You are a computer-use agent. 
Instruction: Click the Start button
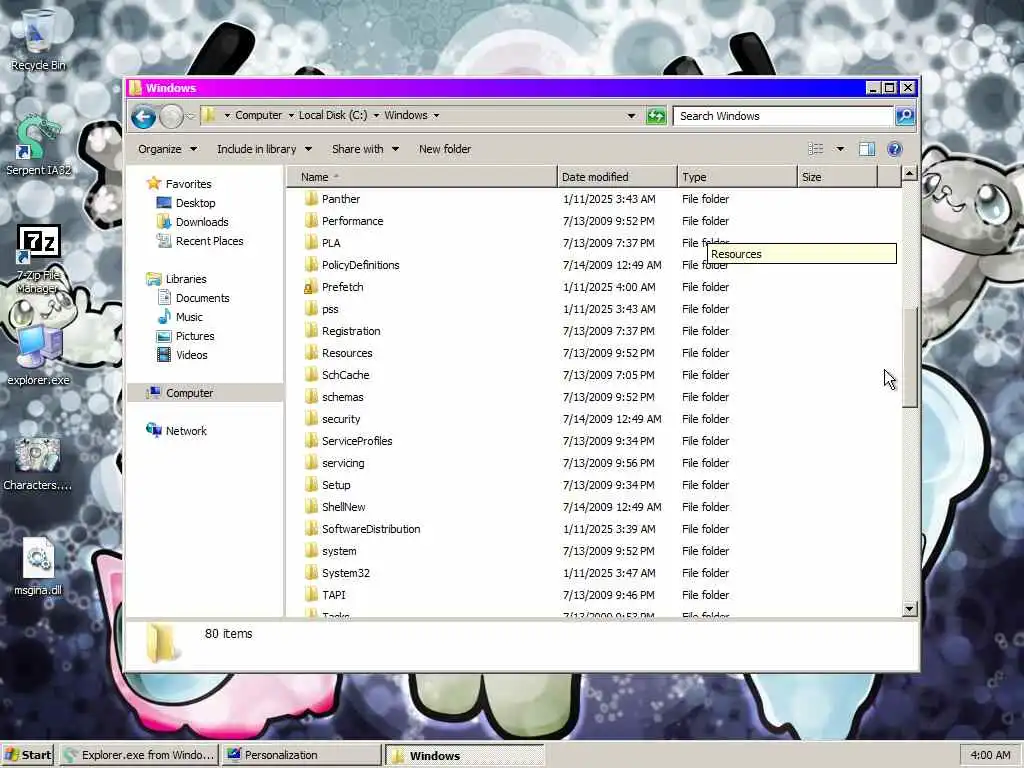point(28,755)
